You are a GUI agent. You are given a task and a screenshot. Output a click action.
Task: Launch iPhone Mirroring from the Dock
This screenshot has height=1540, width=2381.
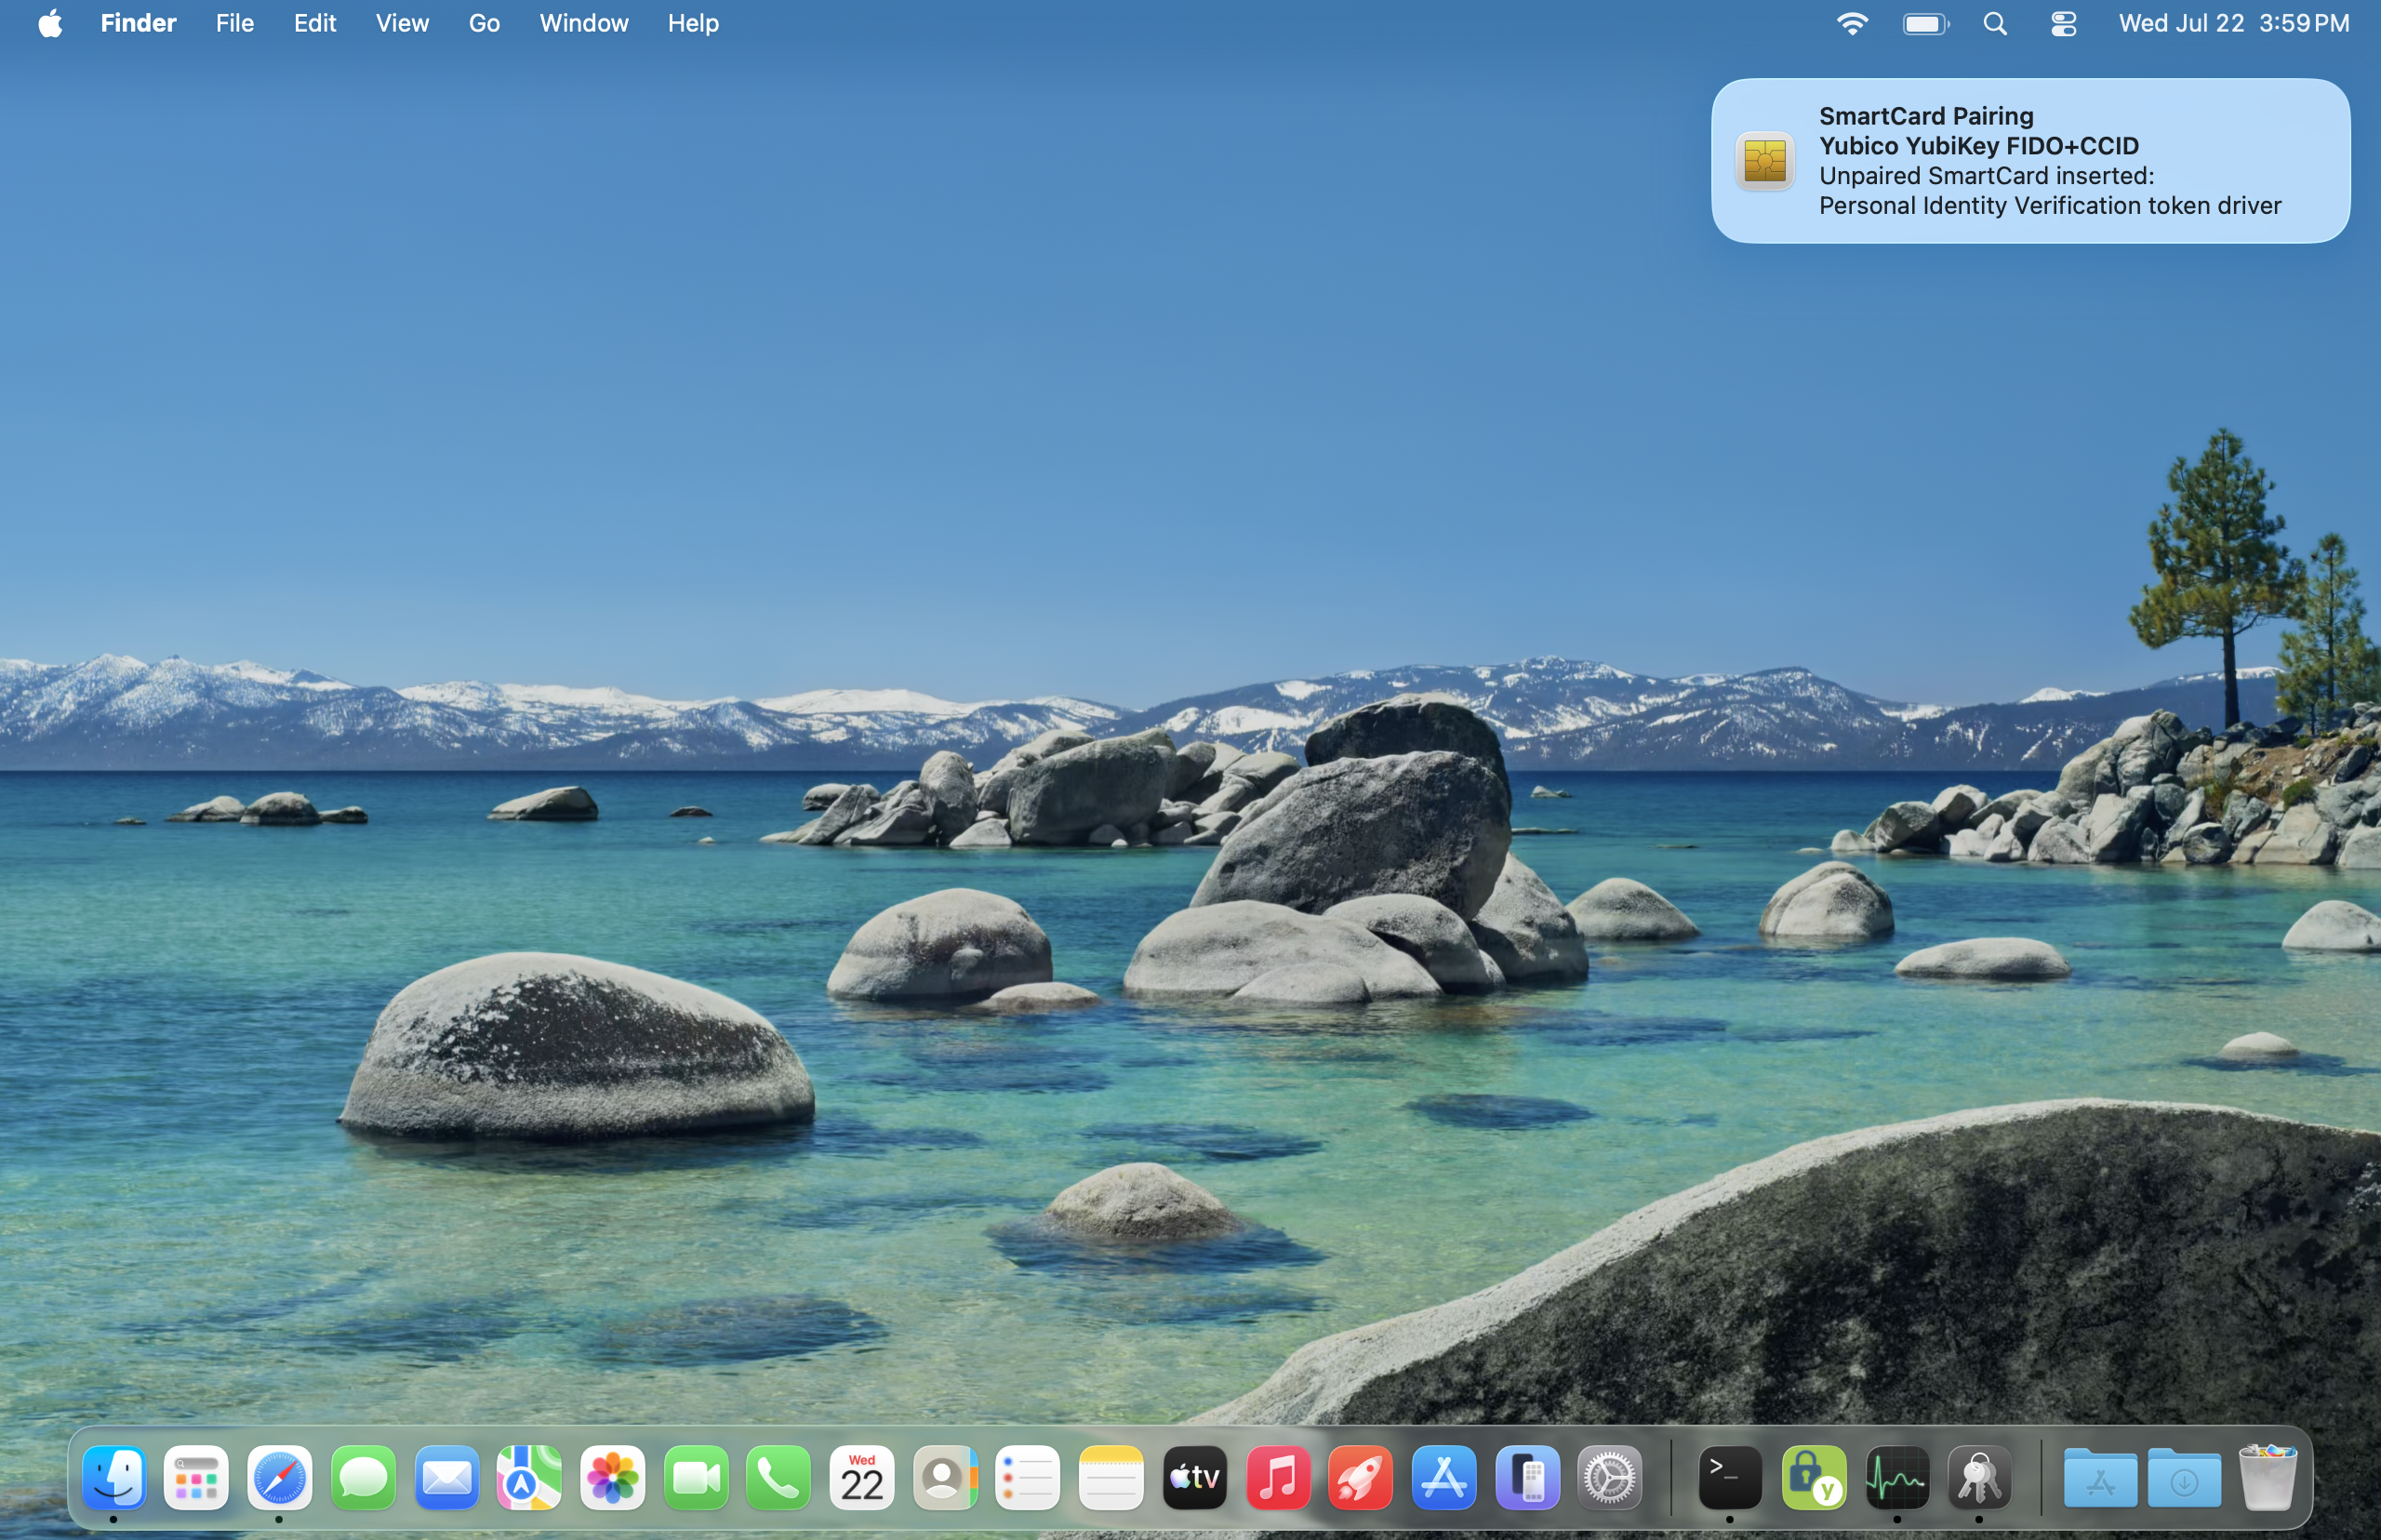click(1527, 1477)
